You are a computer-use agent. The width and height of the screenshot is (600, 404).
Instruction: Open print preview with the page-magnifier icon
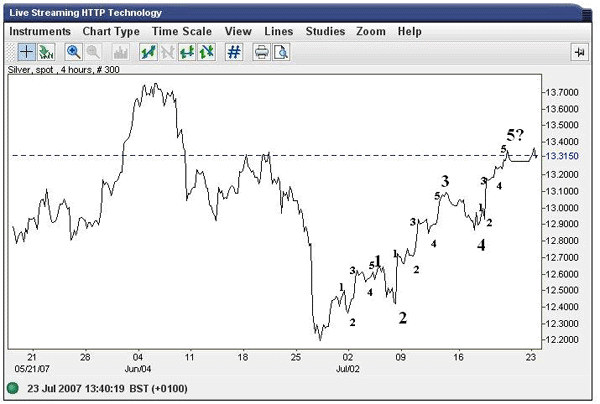tap(280, 52)
